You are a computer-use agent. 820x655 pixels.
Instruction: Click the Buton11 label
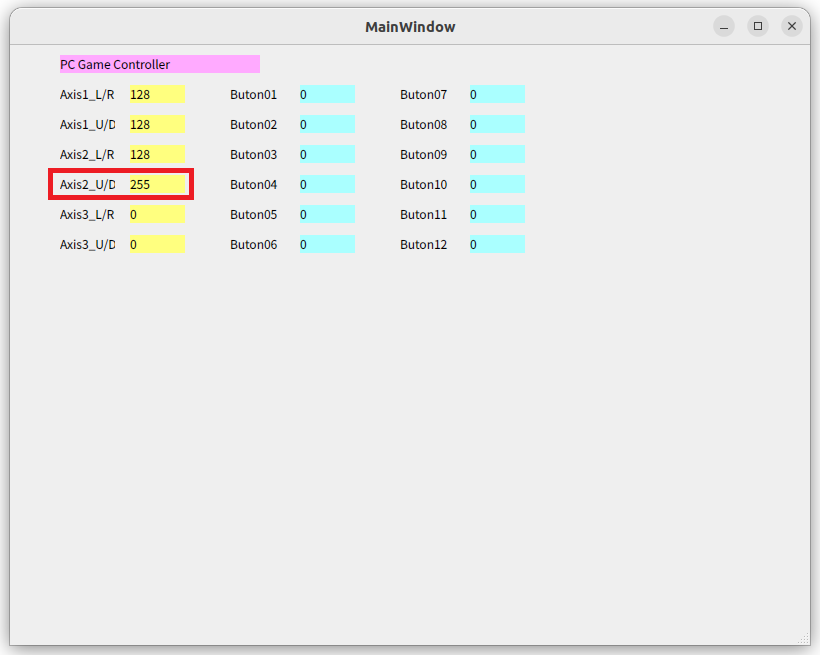coord(422,214)
